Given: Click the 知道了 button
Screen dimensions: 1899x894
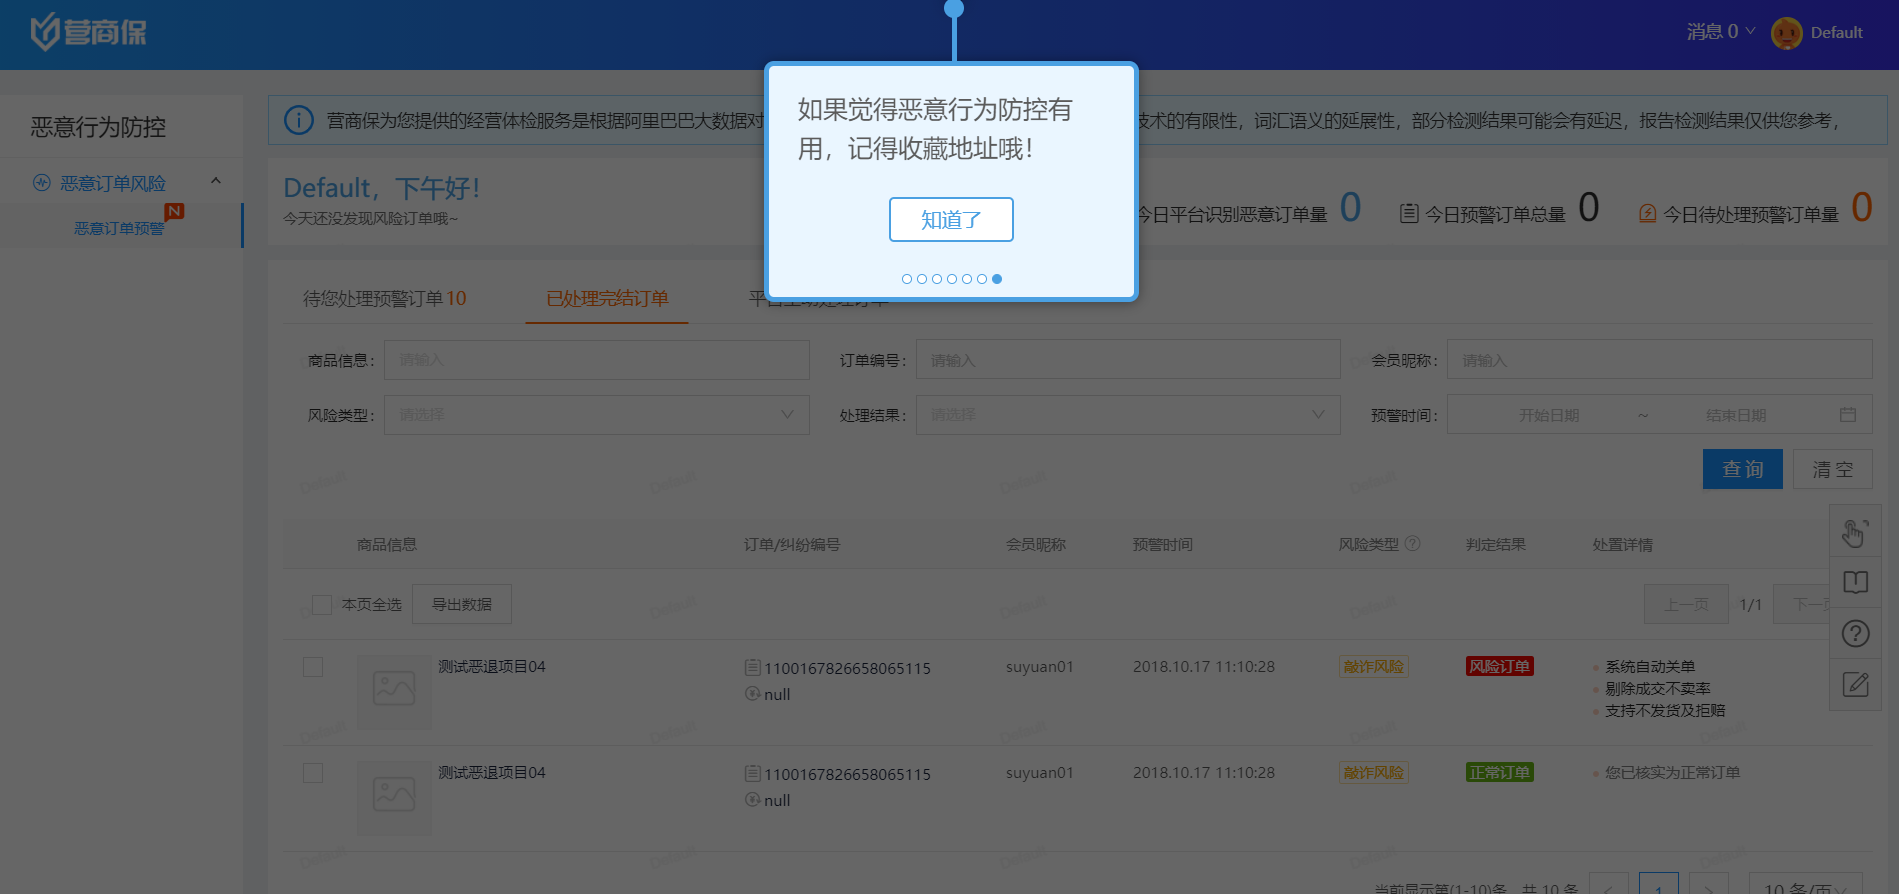Looking at the screenshot, I should click(x=950, y=220).
